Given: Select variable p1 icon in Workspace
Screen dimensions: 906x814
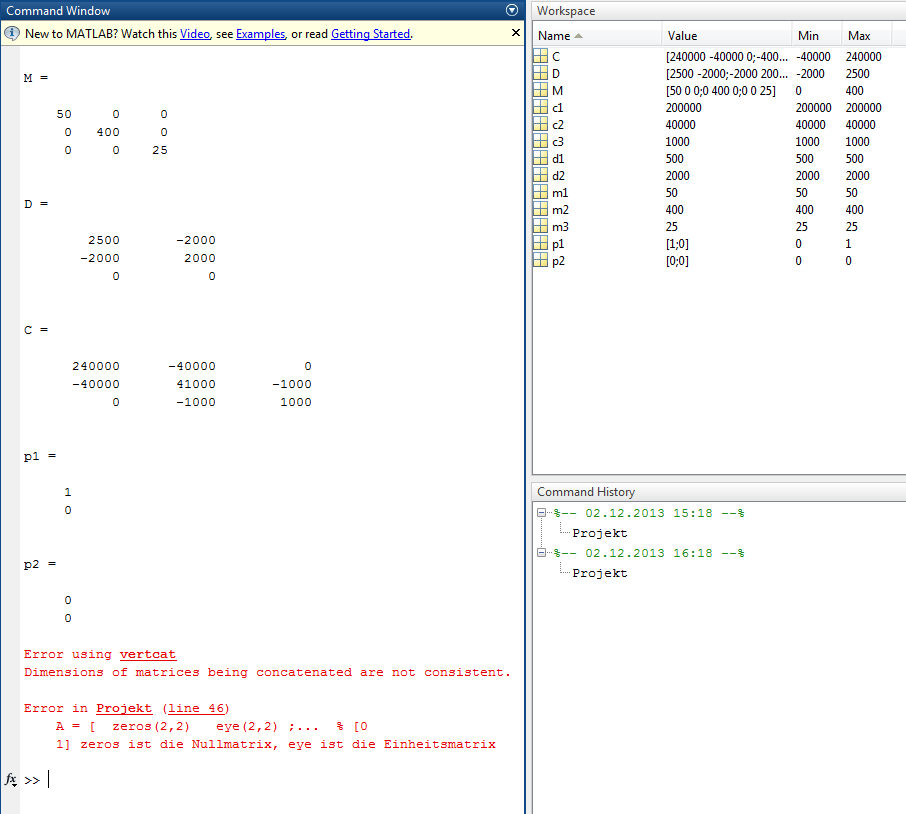Looking at the screenshot, I should [541, 244].
